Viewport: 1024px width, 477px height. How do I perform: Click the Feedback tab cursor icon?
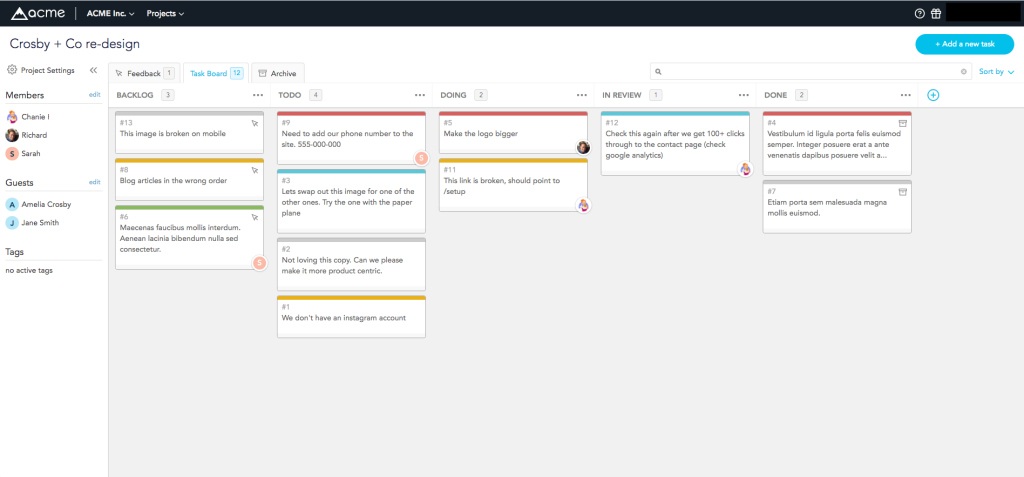coord(119,73)
